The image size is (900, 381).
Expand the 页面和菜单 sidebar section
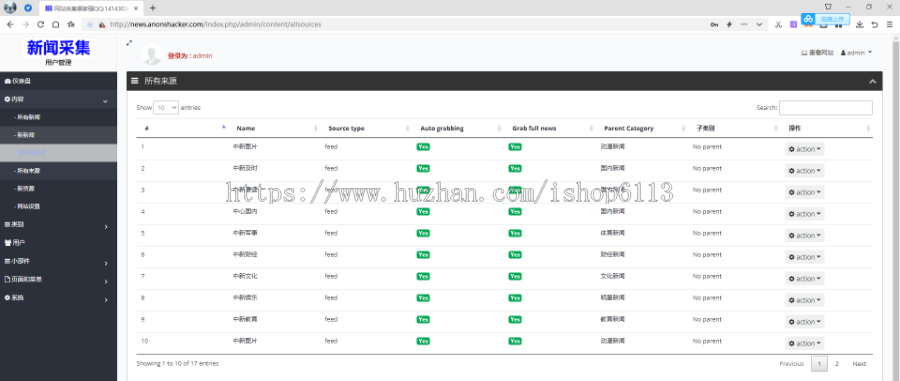click(59, 280)
